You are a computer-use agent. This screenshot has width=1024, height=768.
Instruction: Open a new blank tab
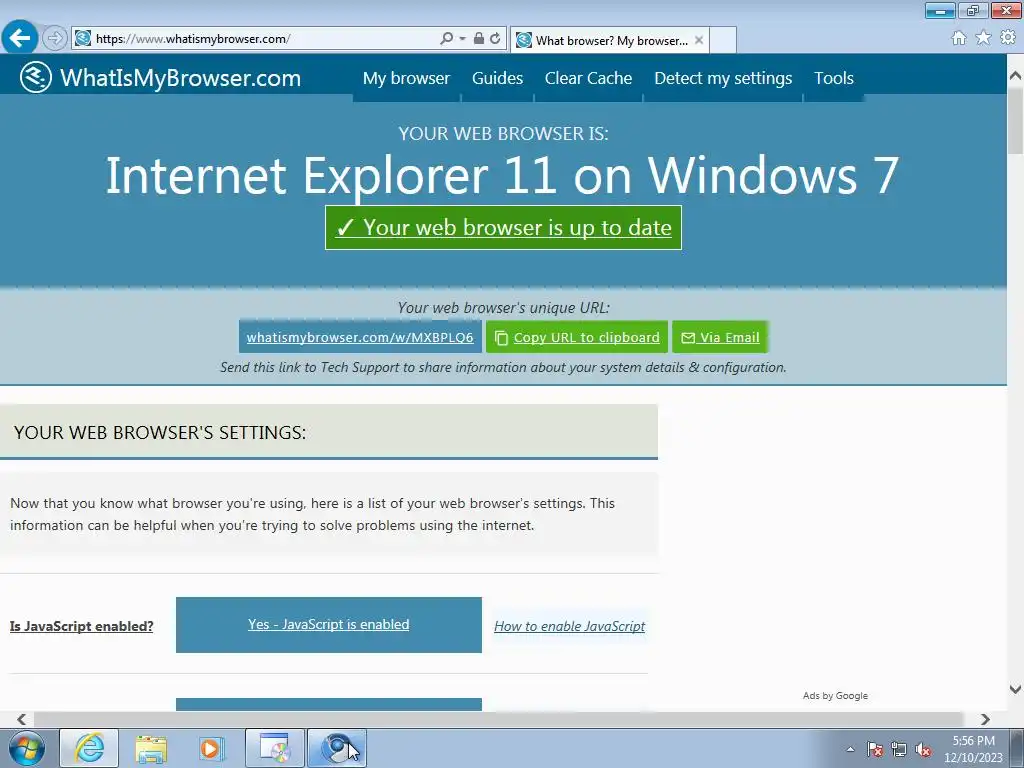click(723, 40)
